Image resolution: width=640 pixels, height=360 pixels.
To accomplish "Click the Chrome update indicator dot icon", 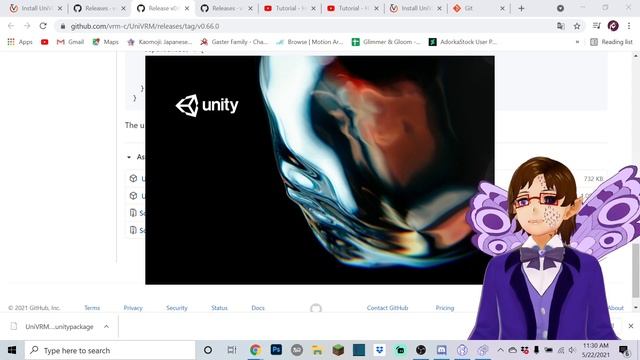I will coord(560,8).
